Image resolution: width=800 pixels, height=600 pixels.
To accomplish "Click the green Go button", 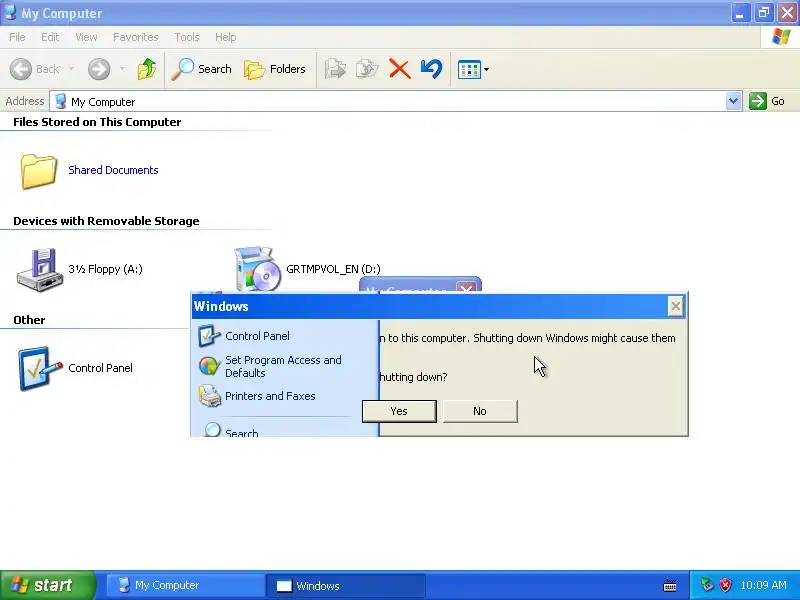I will (x=767, y=101).
